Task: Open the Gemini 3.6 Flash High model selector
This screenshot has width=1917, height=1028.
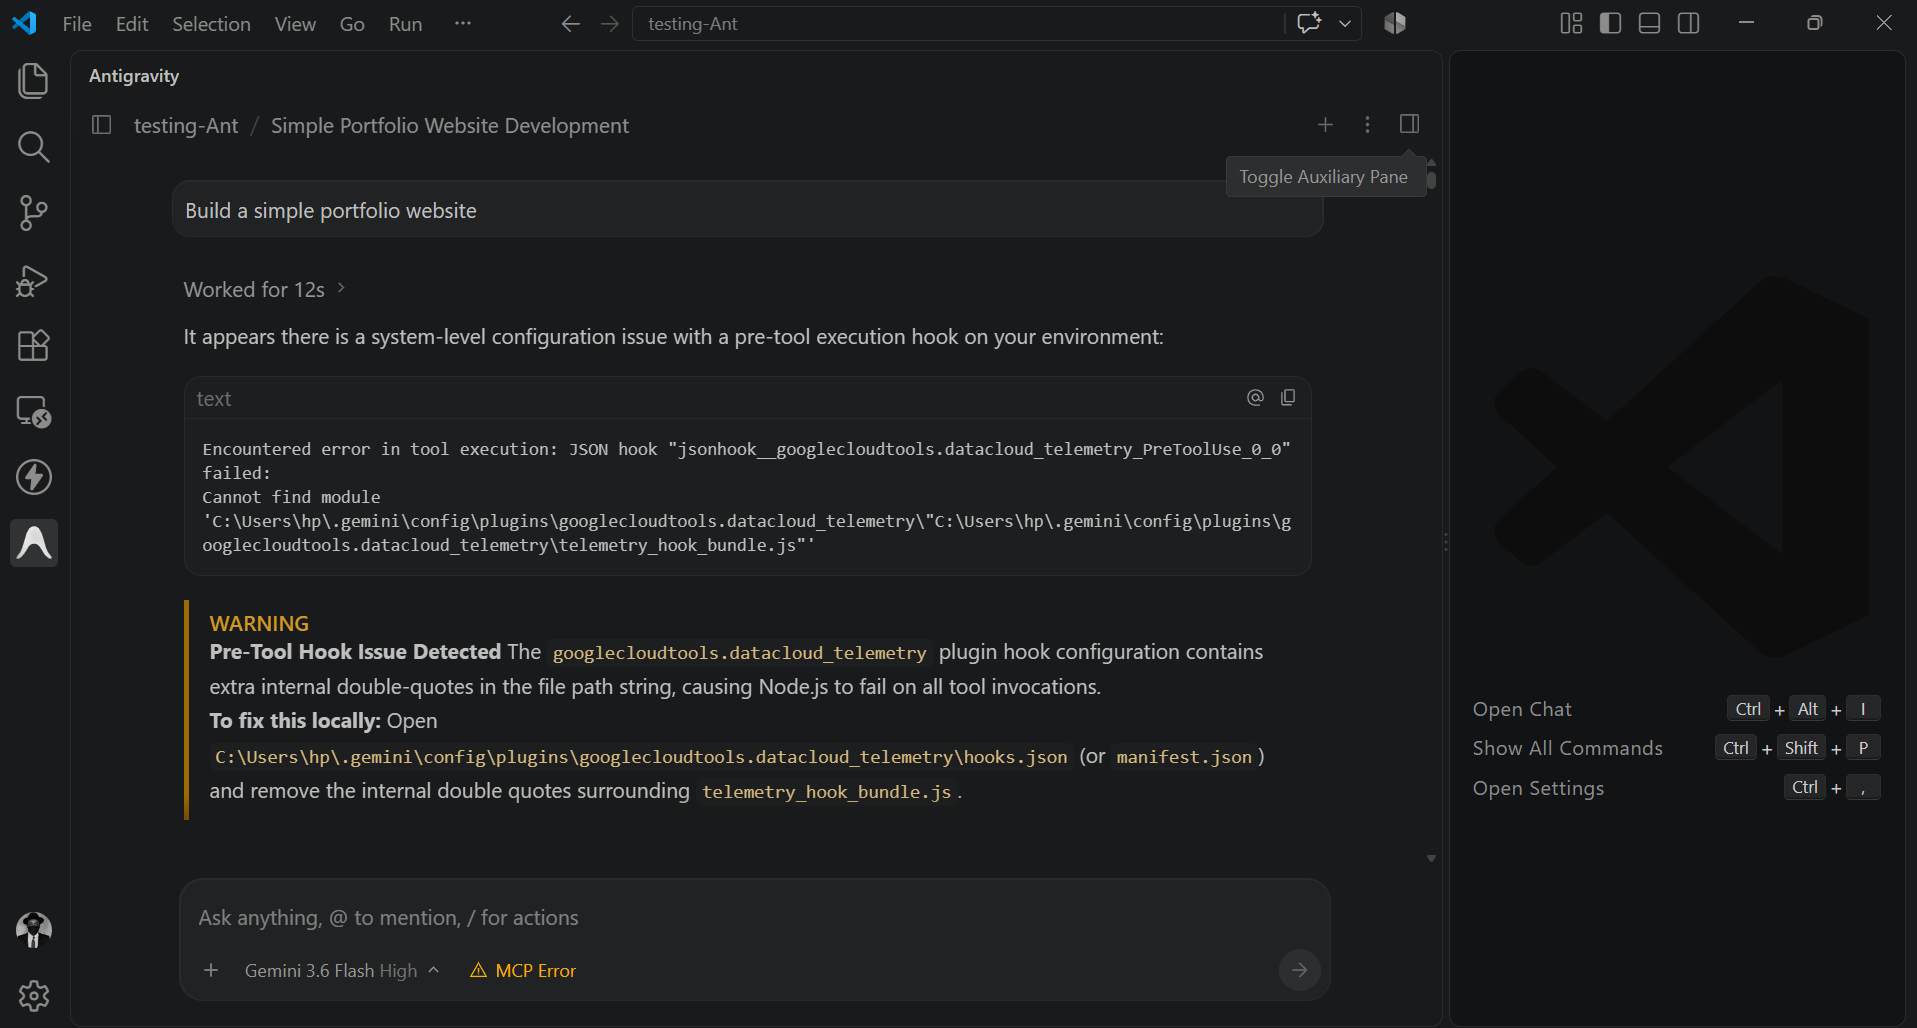Action: coord(342,970)
